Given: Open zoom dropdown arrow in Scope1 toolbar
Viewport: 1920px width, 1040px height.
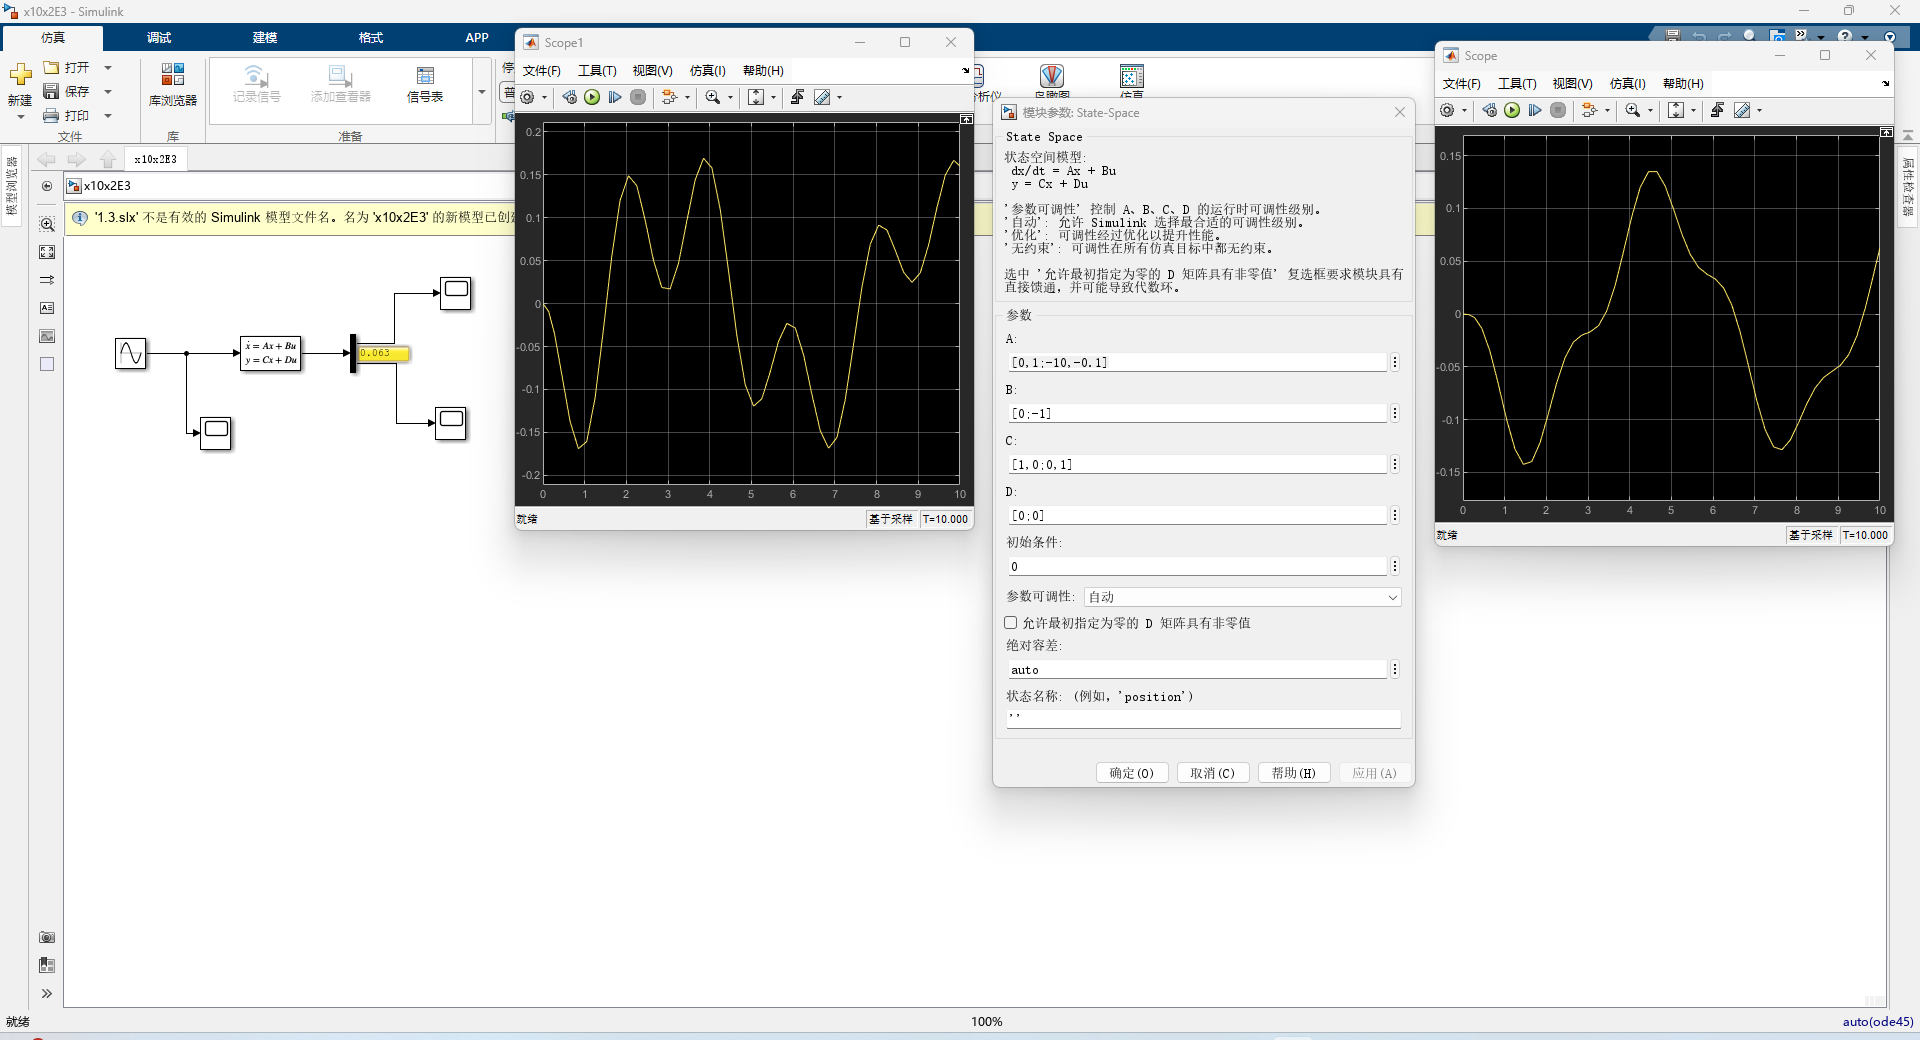Looking at the screenshot, I should (730, 98).
